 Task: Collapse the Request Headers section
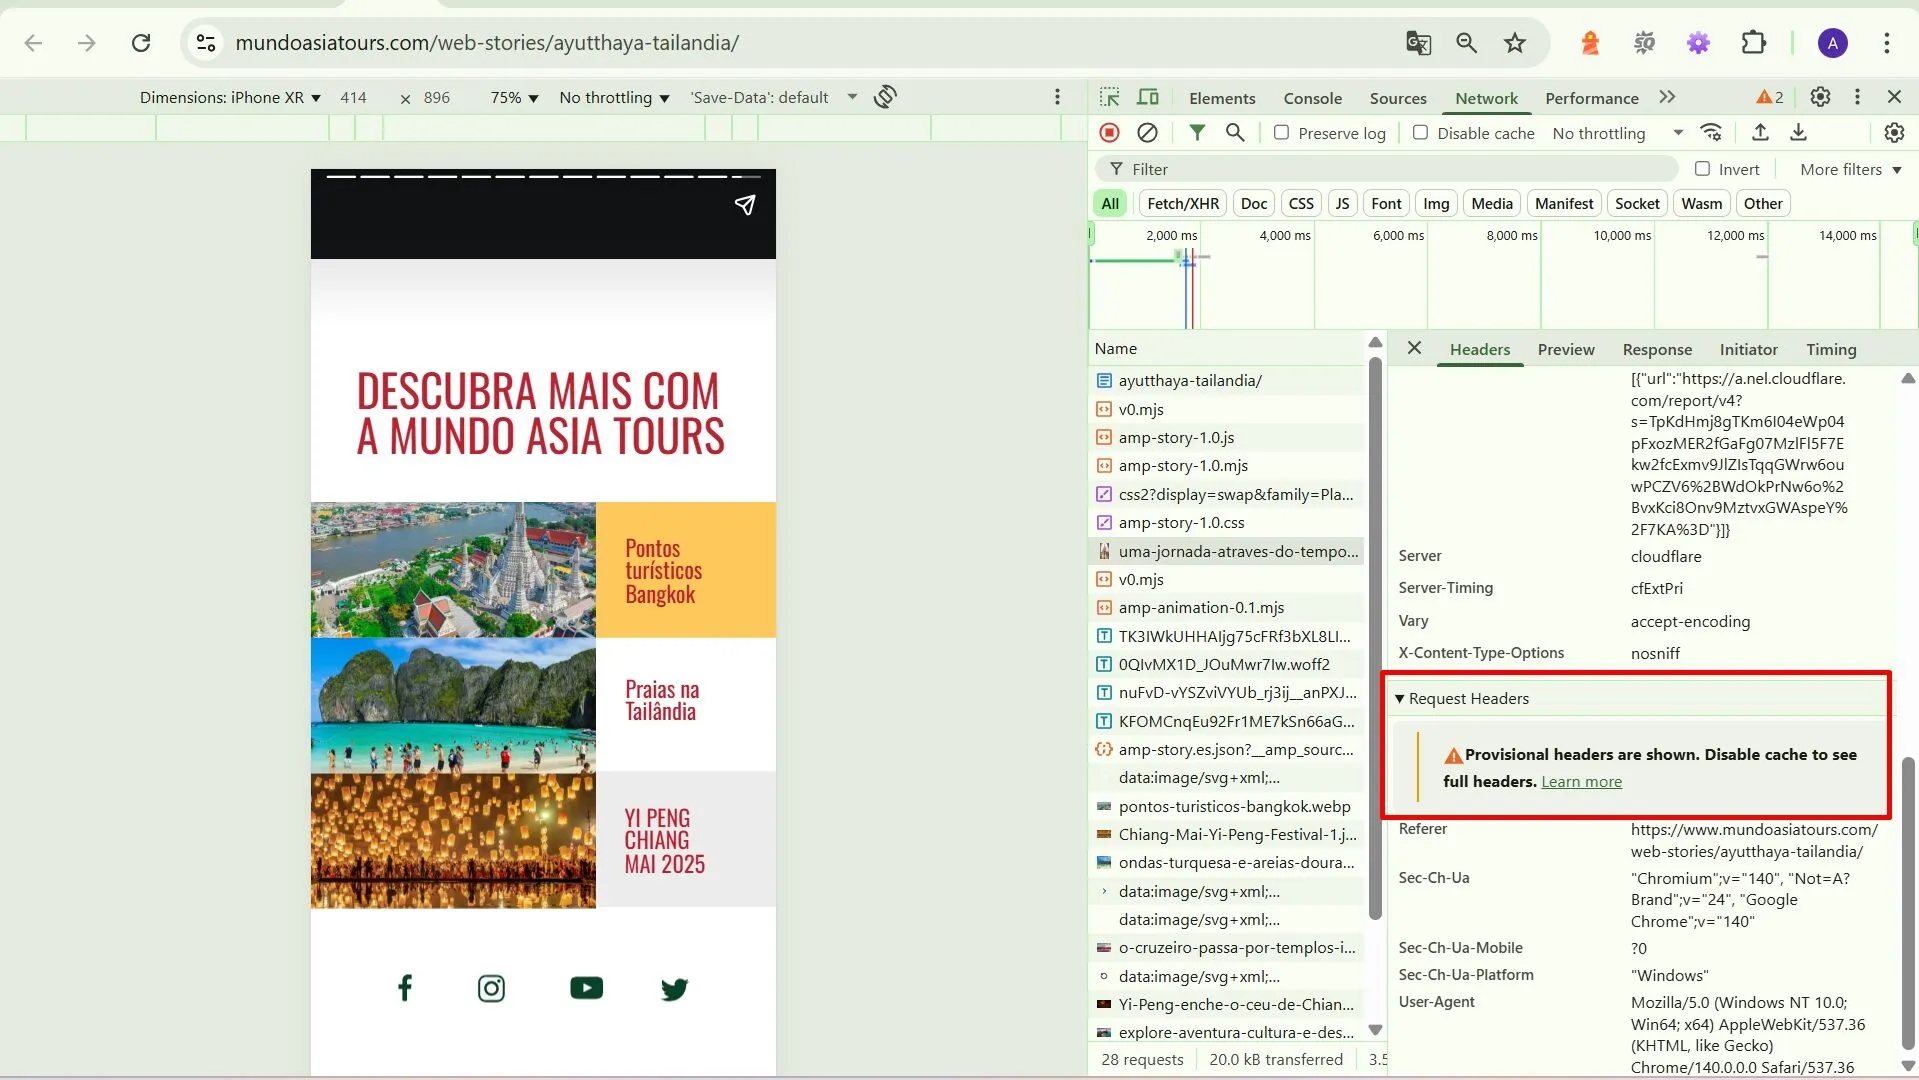(1399, 698)
